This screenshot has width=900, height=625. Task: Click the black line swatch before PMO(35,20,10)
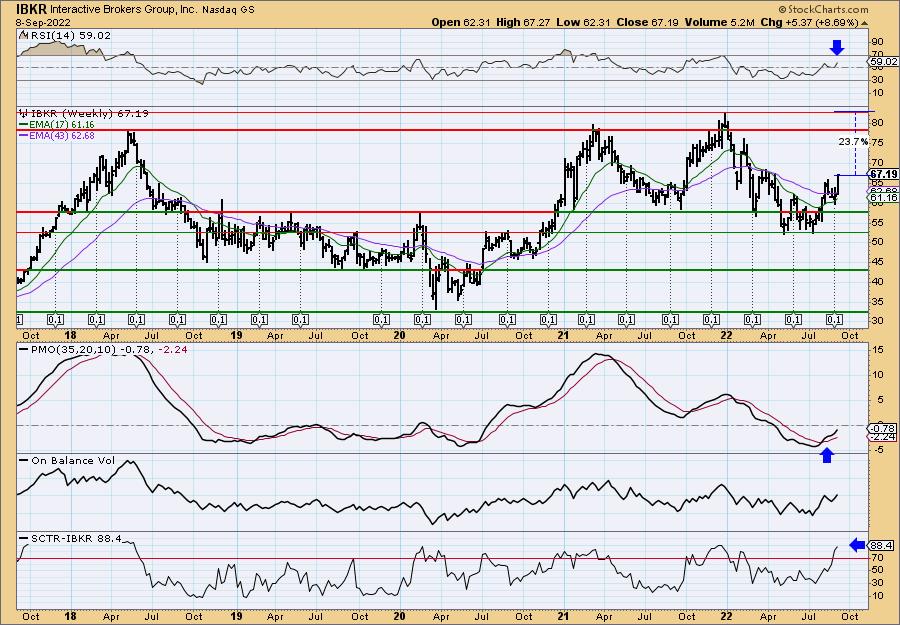23,350
